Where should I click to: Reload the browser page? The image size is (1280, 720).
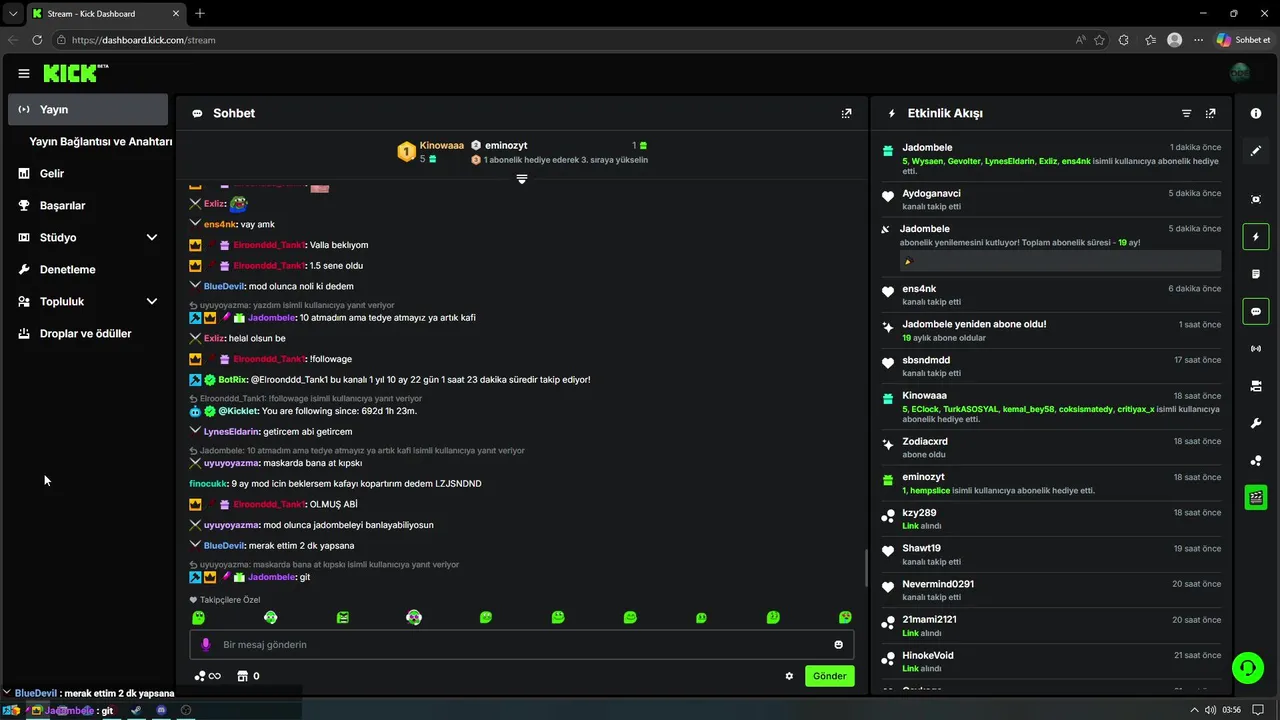[37, 40]
